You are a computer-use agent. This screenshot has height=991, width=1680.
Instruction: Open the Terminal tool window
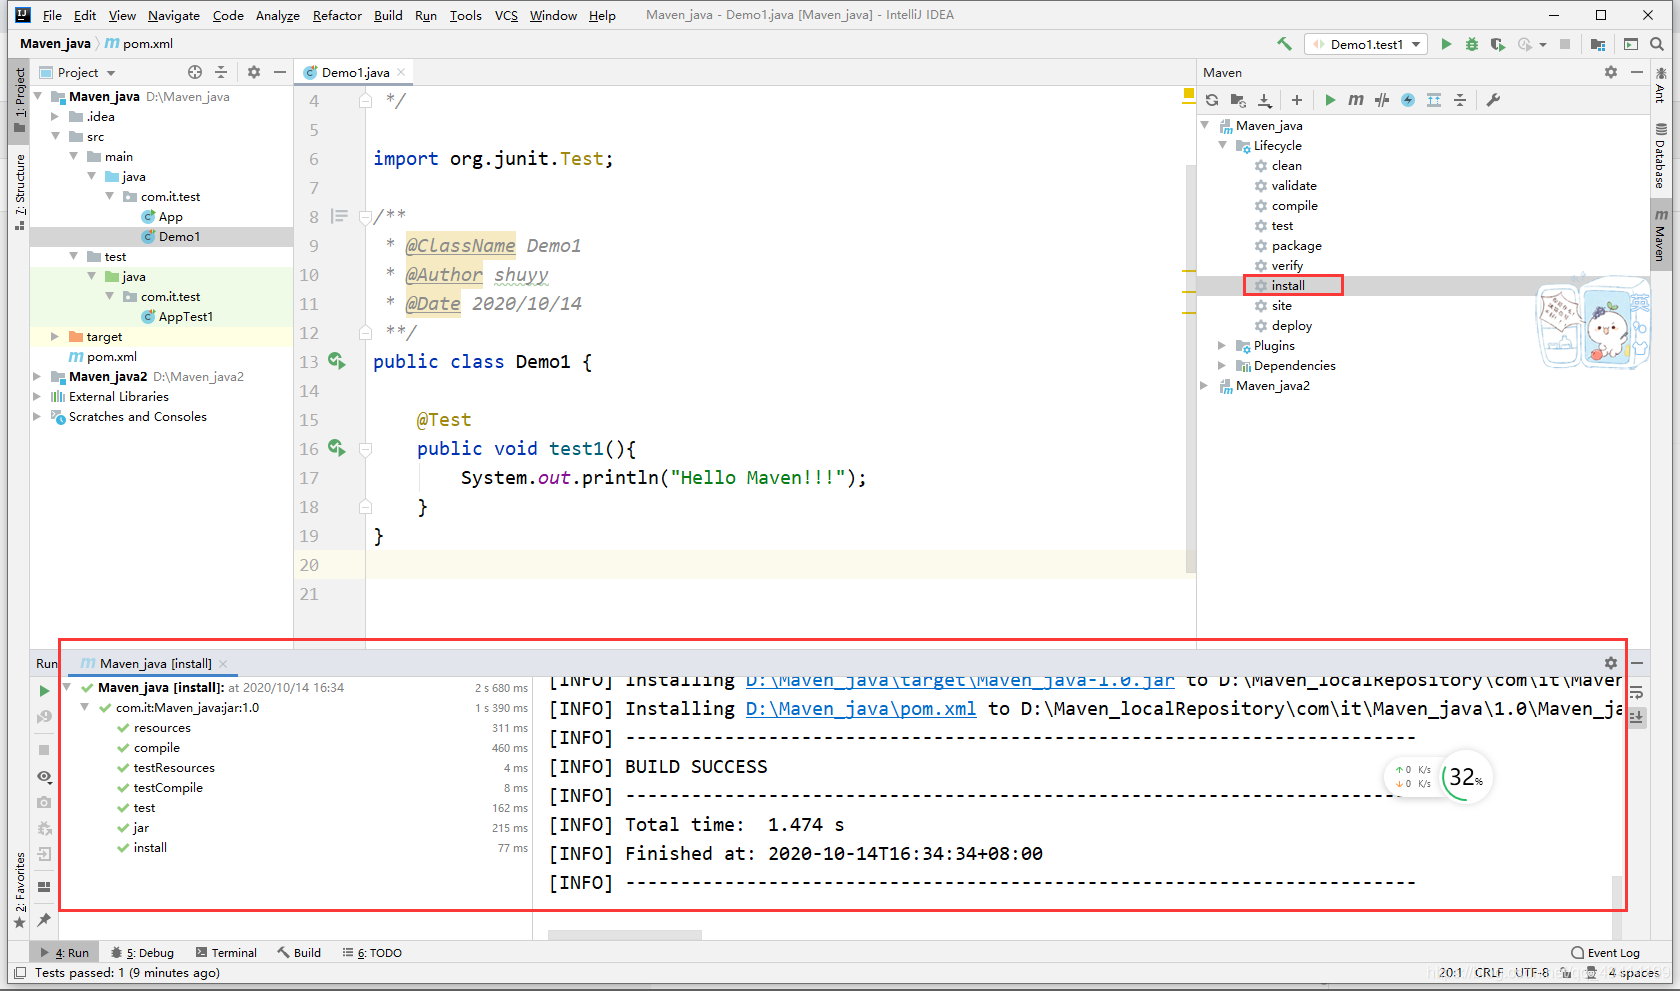click(226, 953)
